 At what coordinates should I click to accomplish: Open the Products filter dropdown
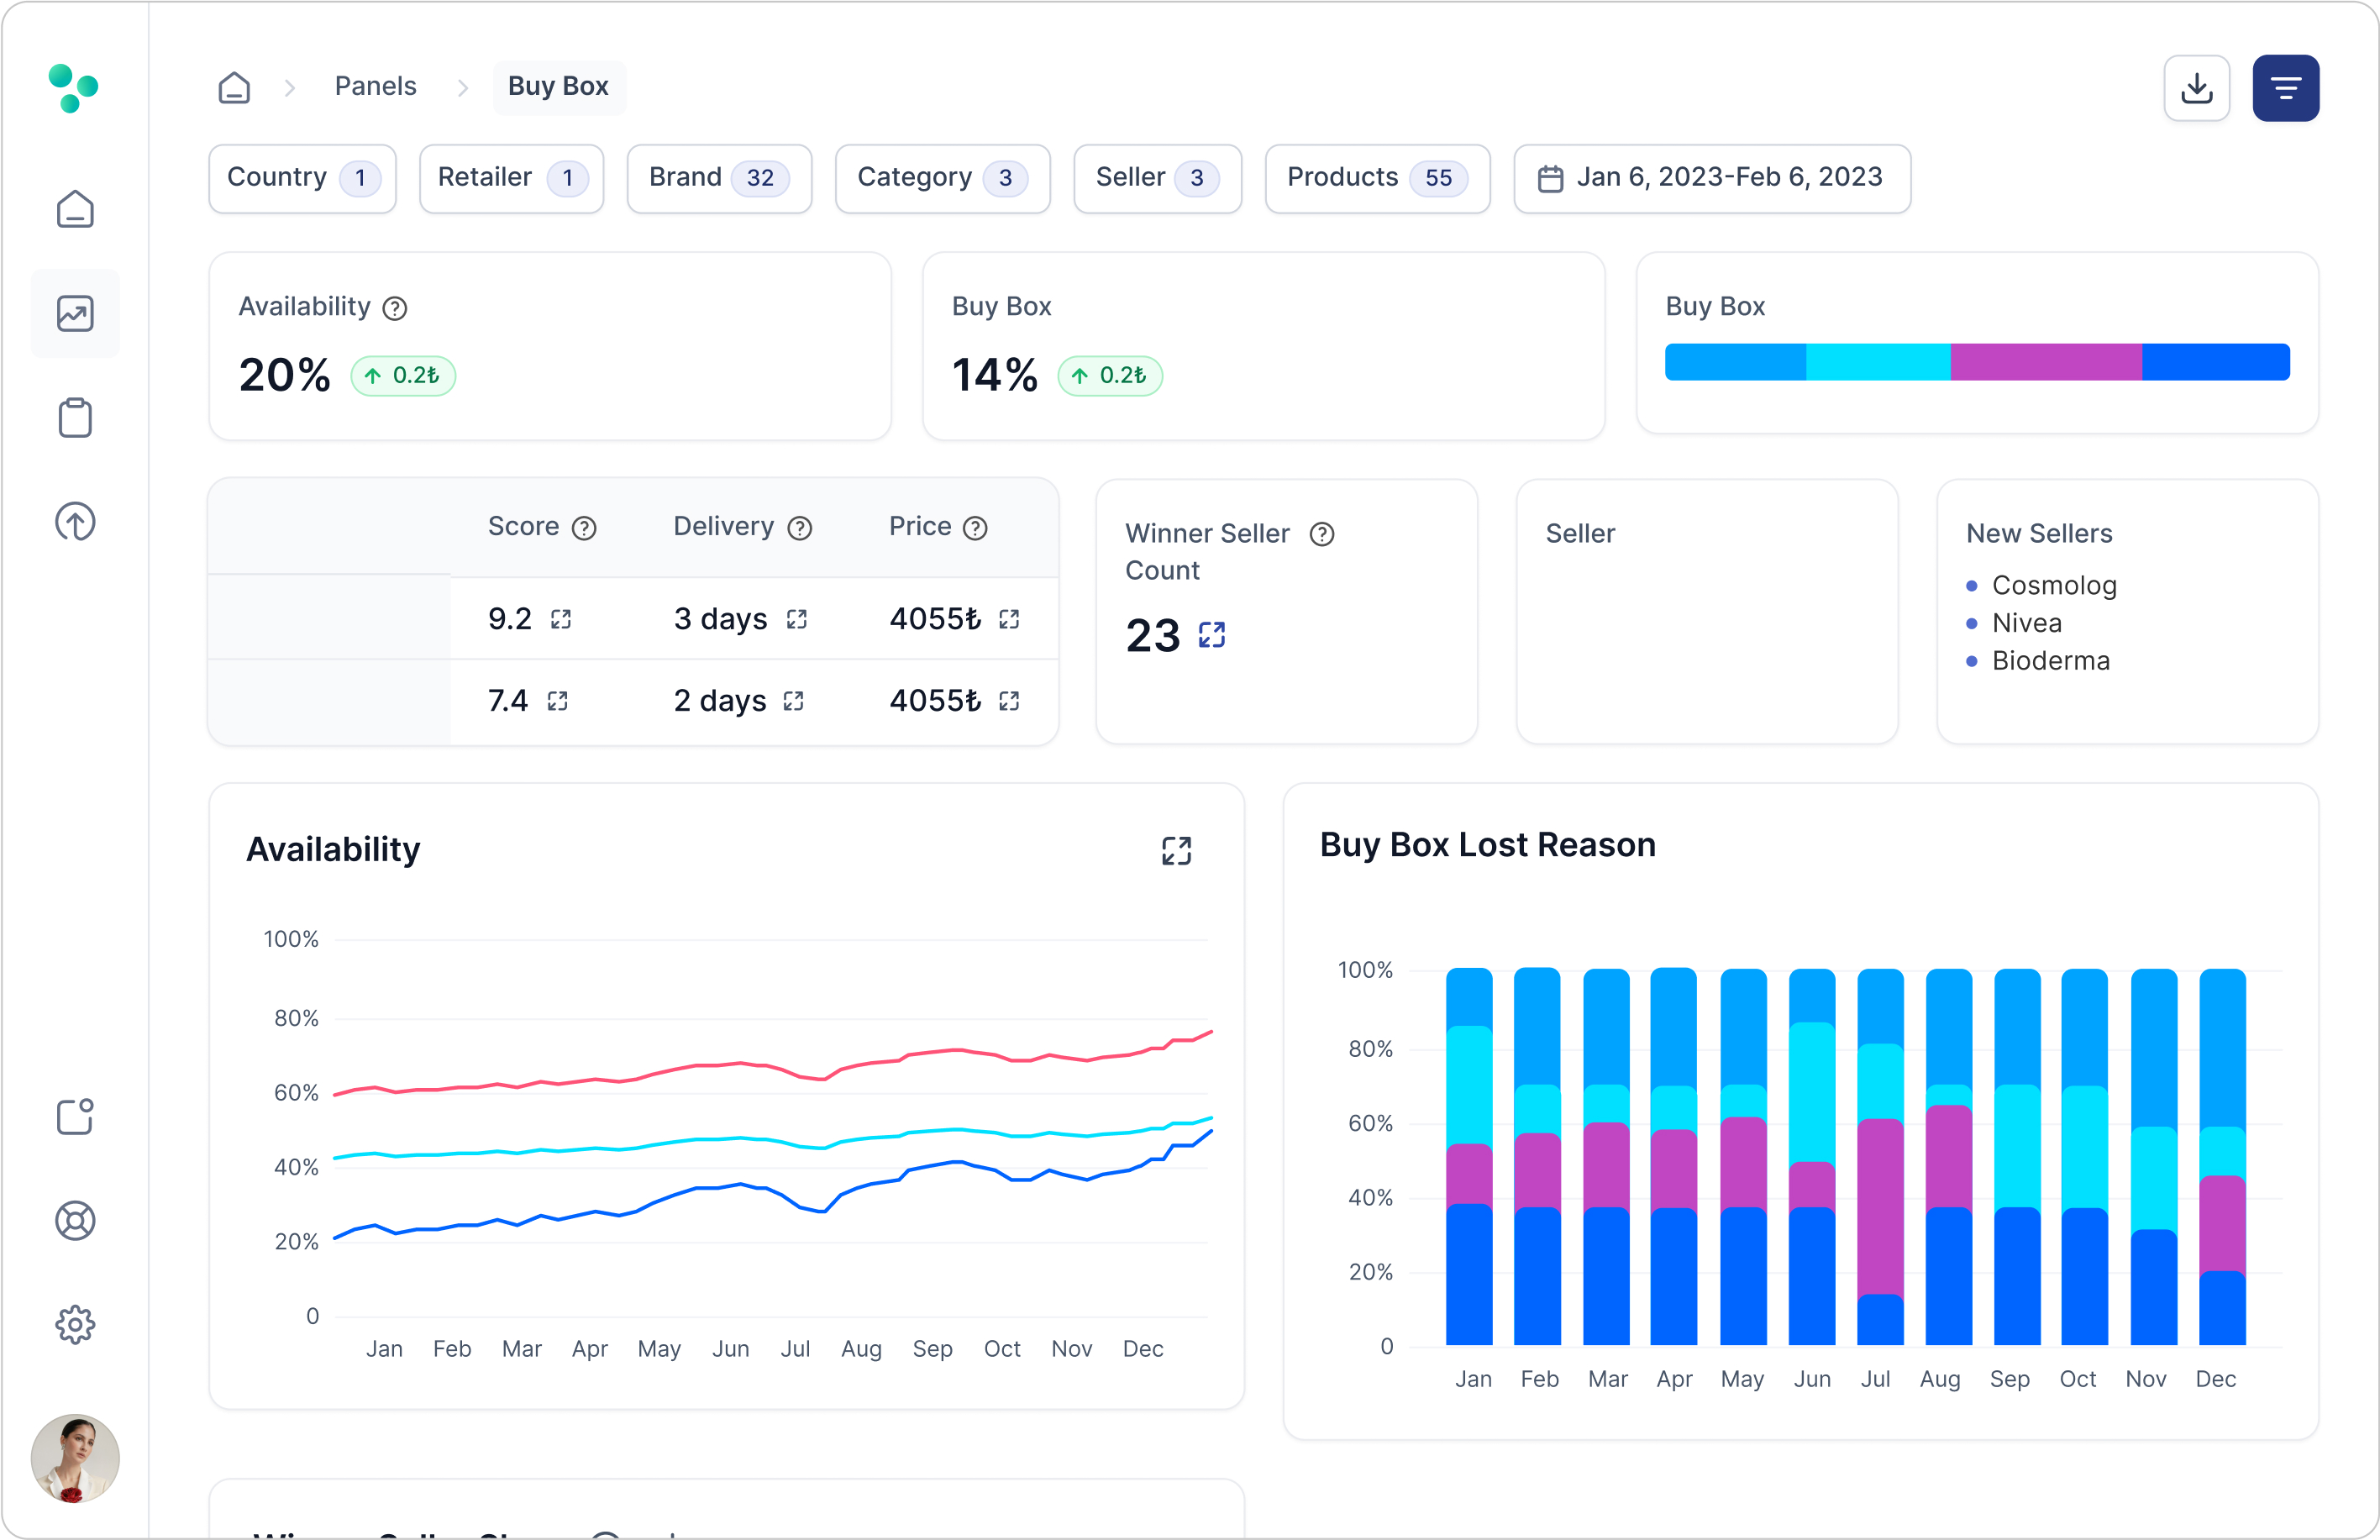(1376, 178)
